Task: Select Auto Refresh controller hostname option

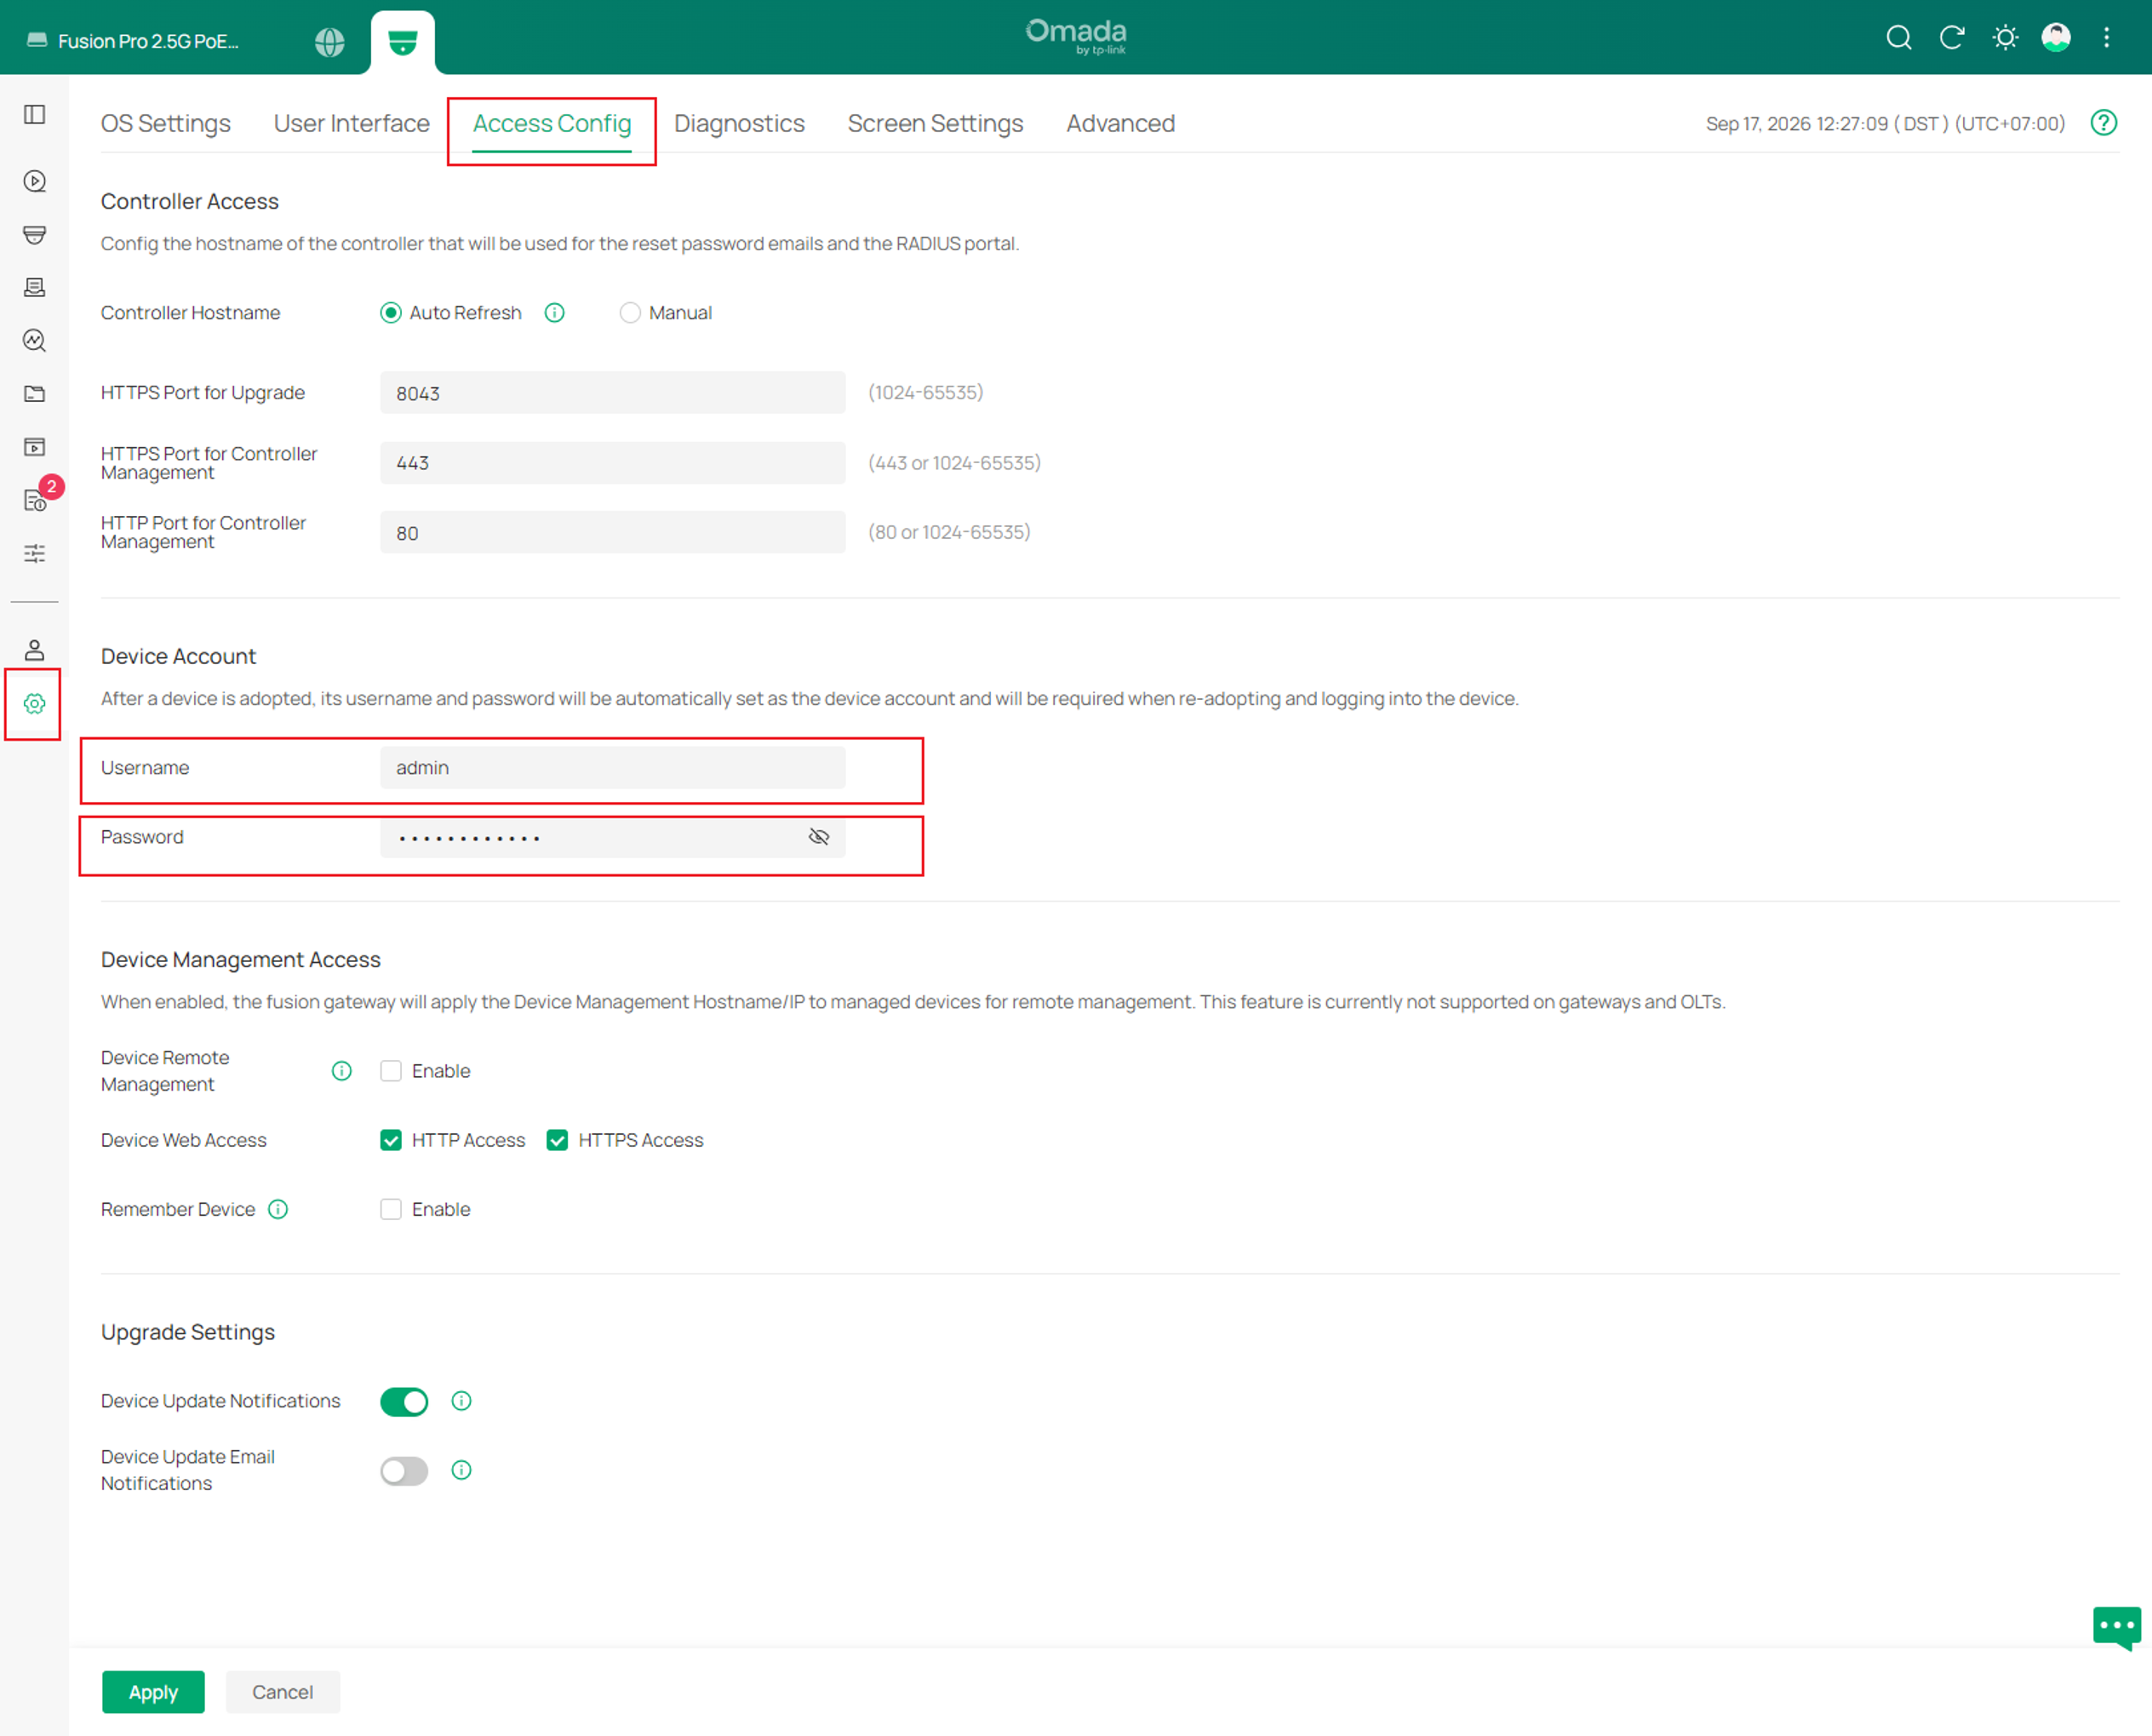Action: click(391, 313)
